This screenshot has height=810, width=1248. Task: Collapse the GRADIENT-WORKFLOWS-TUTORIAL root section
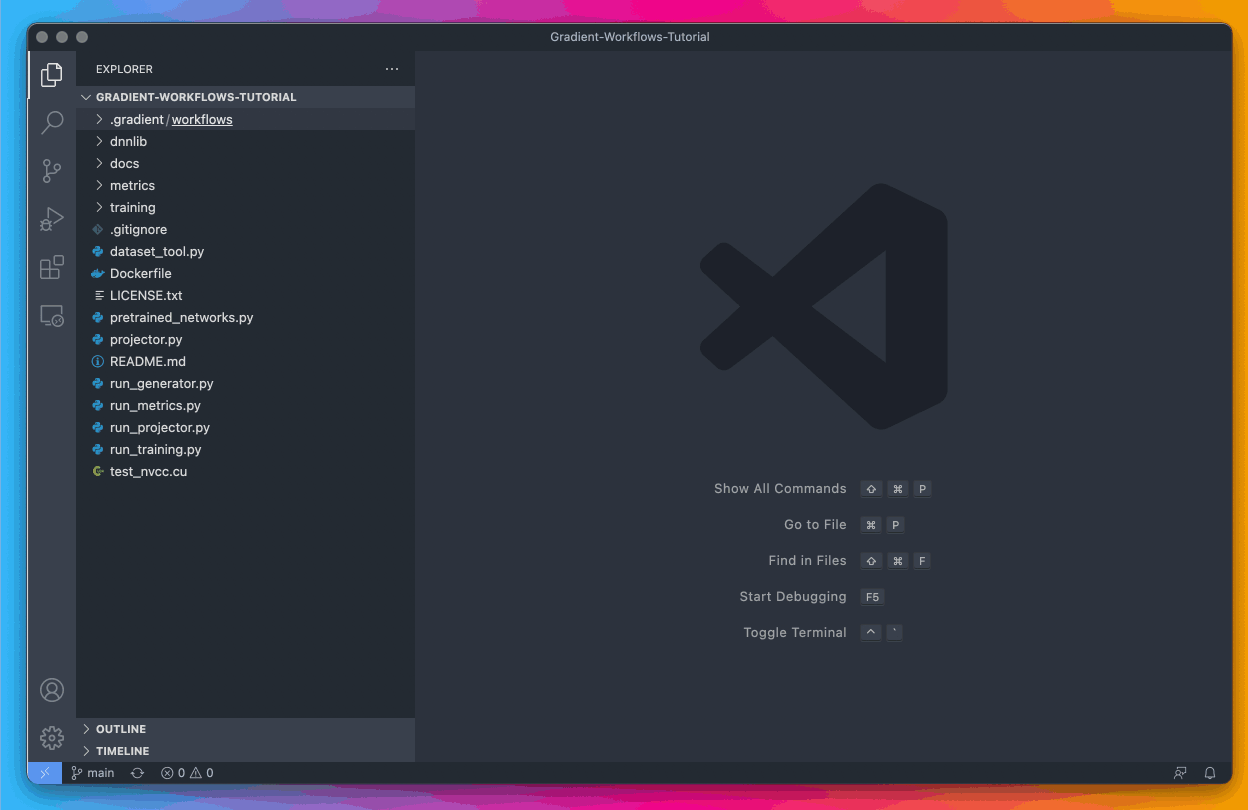[x=245, y=97]
